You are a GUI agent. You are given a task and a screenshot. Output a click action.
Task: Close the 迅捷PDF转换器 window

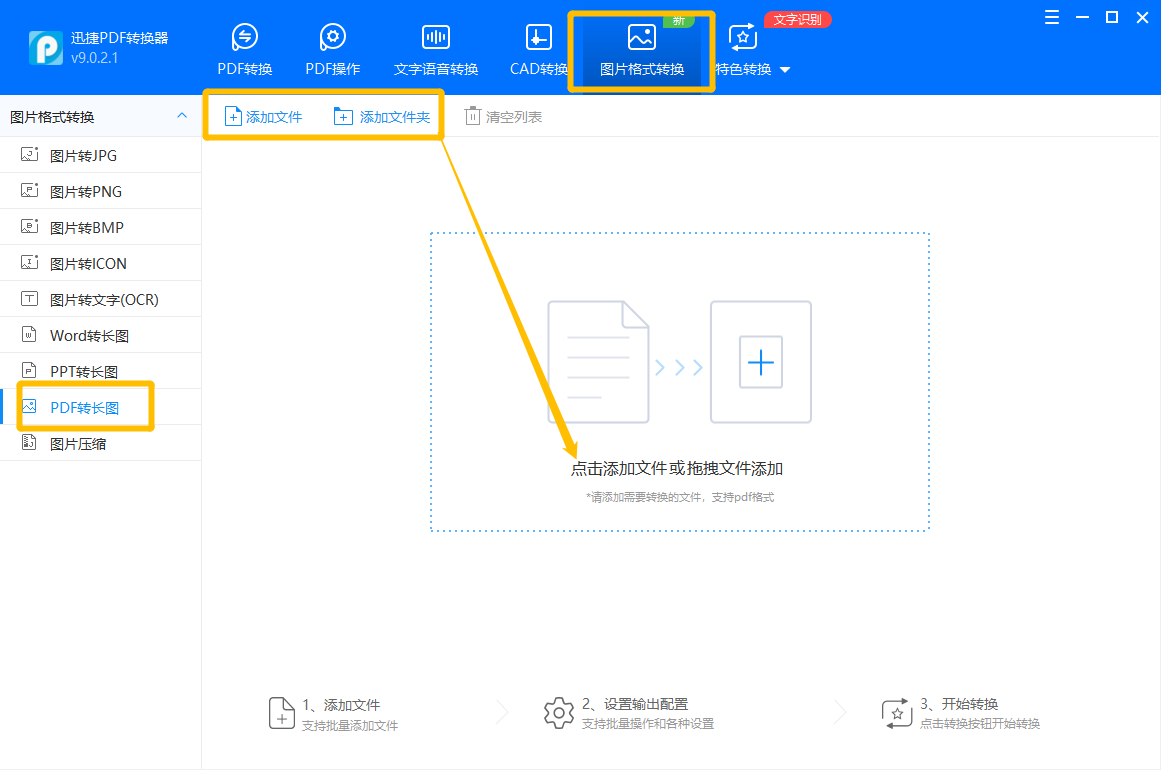(x=1142, y=18)
